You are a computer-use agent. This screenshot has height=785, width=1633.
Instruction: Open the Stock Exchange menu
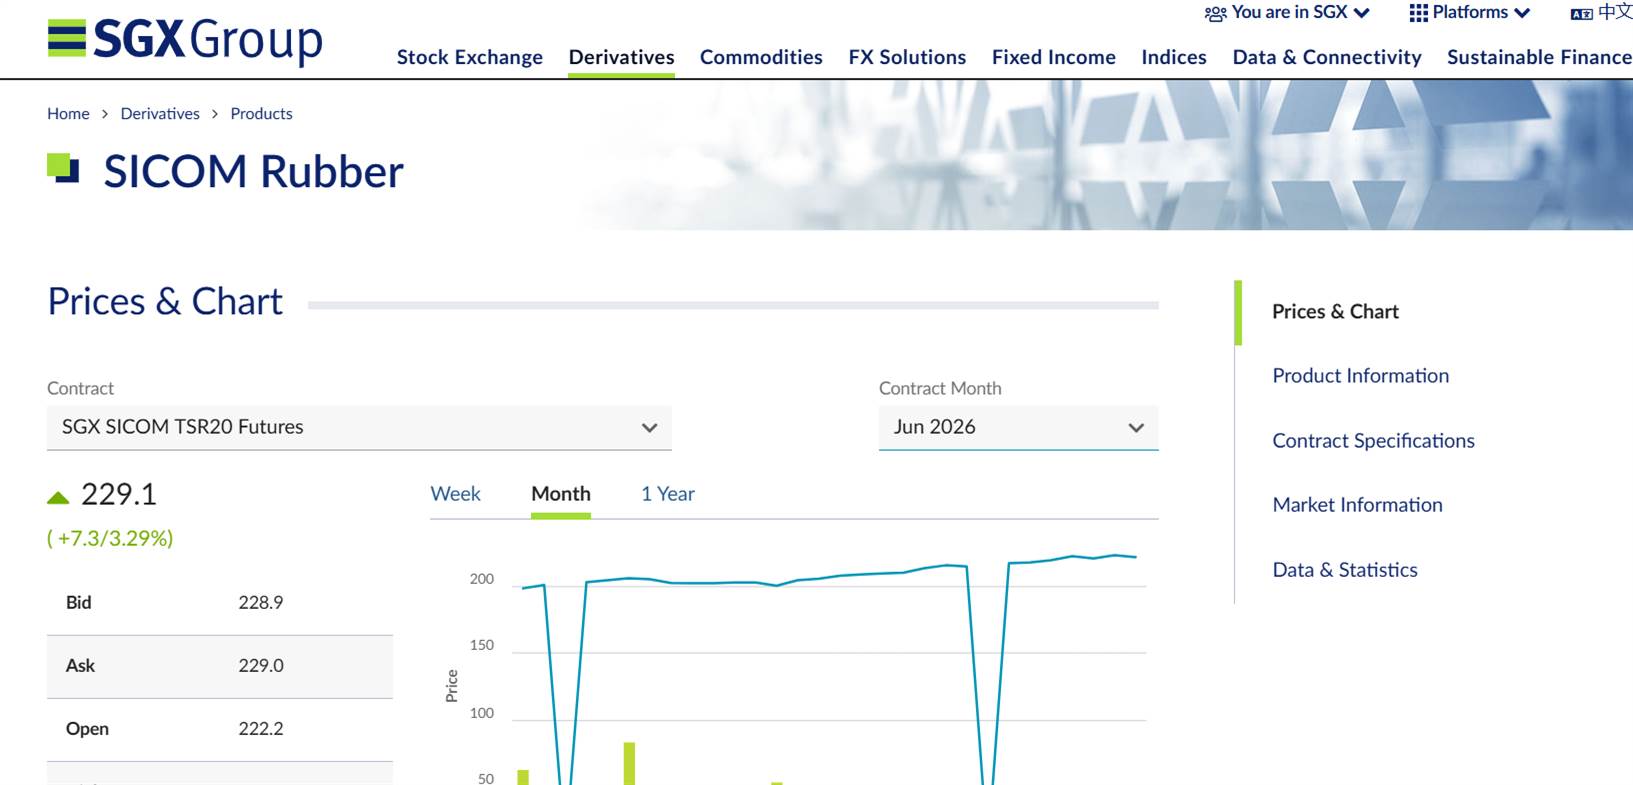[x=470, y=57]
